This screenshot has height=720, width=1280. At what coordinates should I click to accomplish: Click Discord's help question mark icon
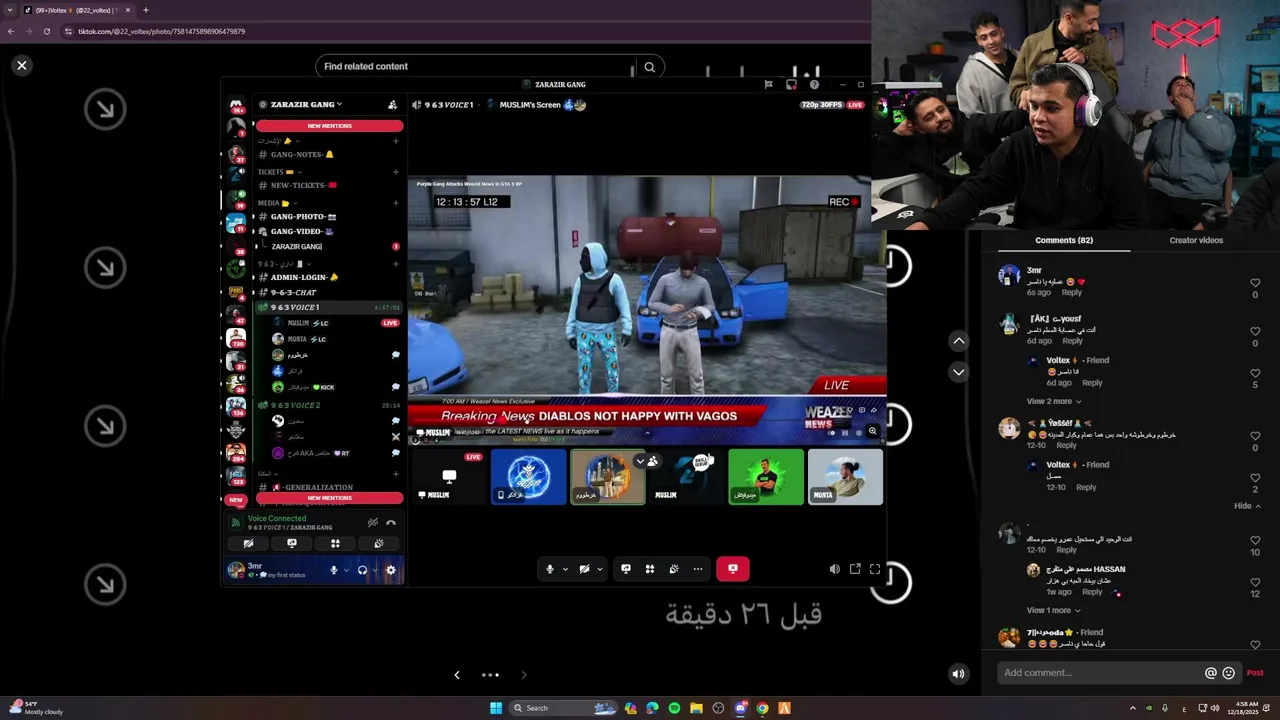(x=814, y=85)
